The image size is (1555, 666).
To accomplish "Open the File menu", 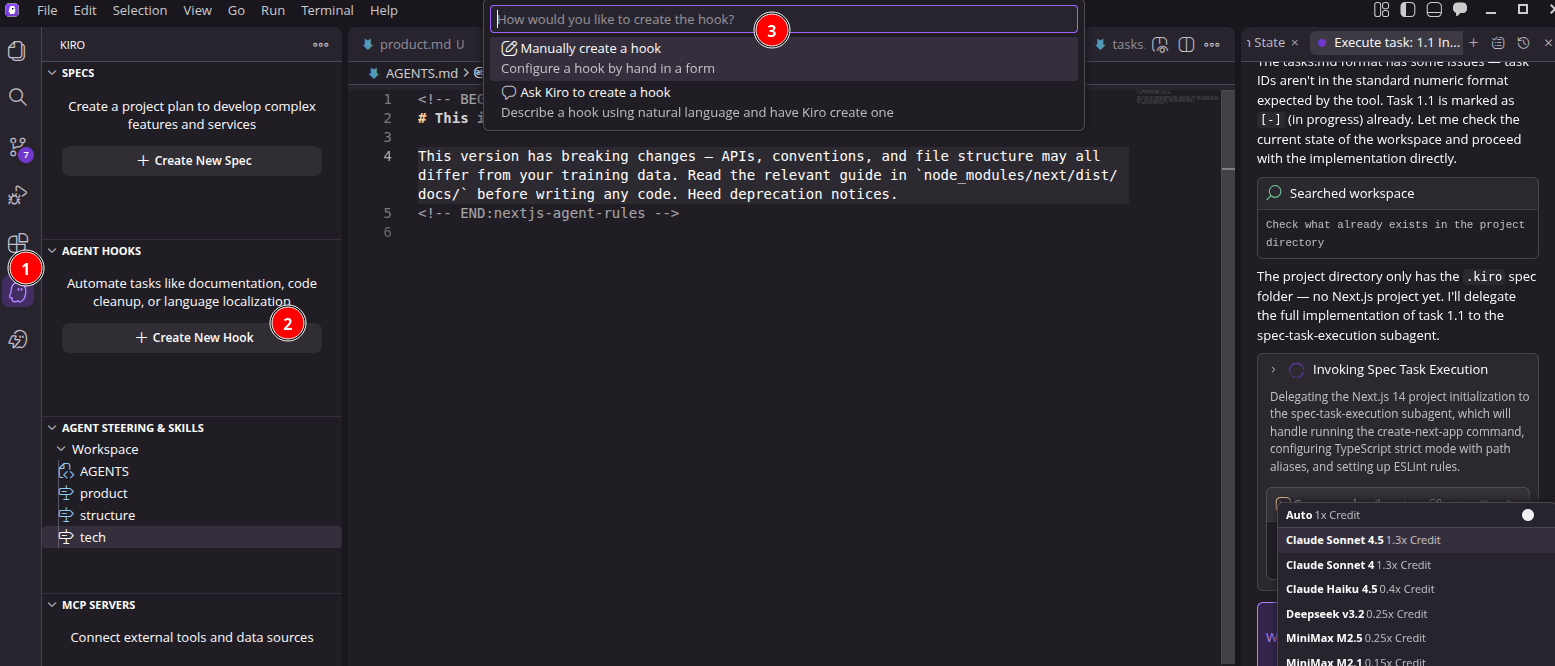I will click(x=47, y=10).
